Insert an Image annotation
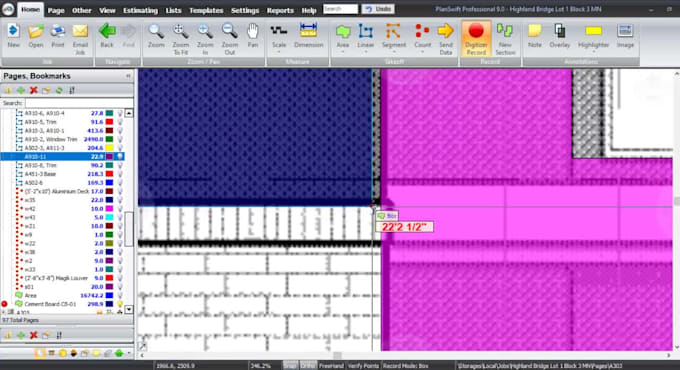The image size is (680, 370). 625,36
